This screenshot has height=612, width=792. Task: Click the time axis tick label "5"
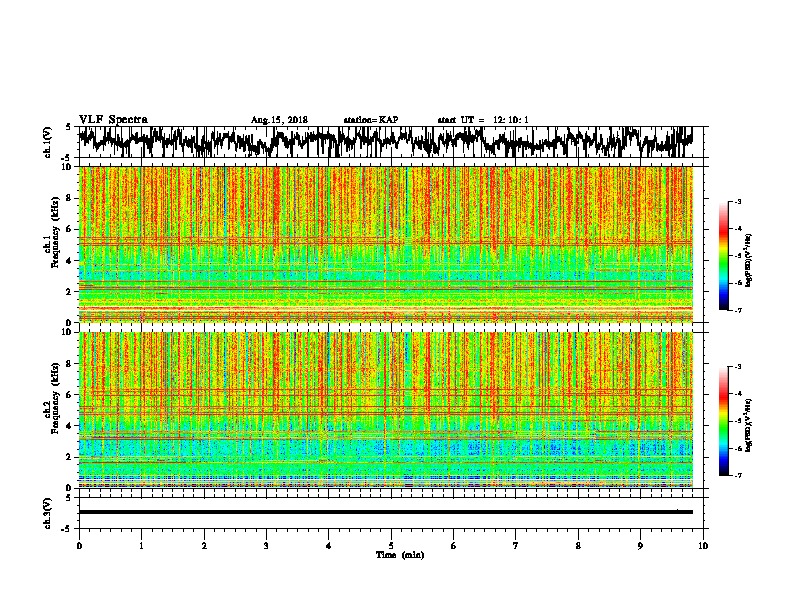pos(391,546)
